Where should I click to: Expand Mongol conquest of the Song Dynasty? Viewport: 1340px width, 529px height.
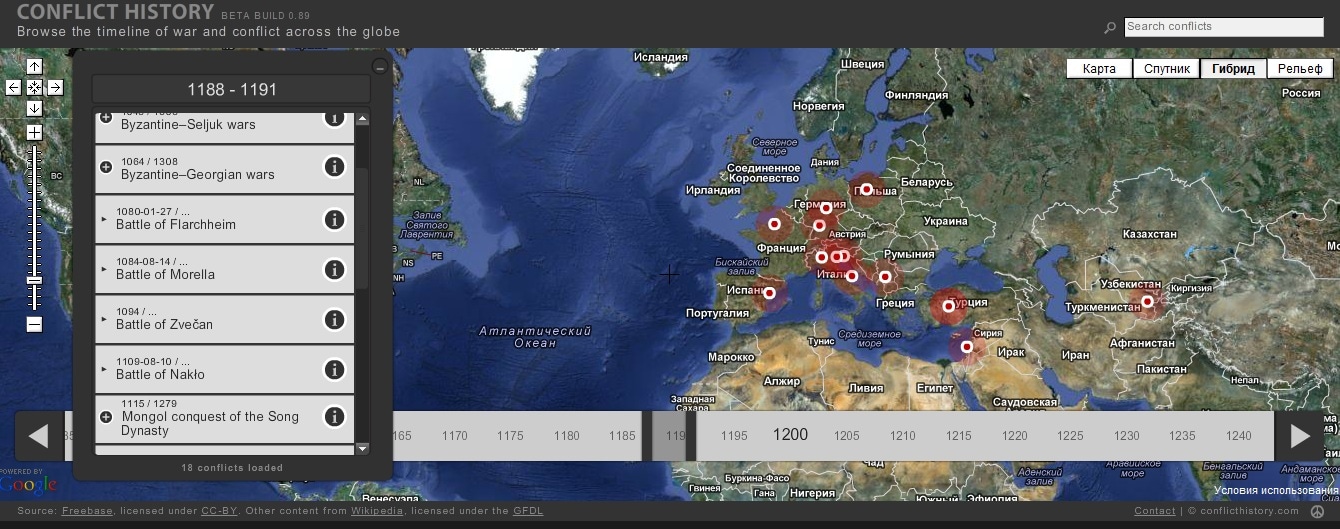pos(106,417)
